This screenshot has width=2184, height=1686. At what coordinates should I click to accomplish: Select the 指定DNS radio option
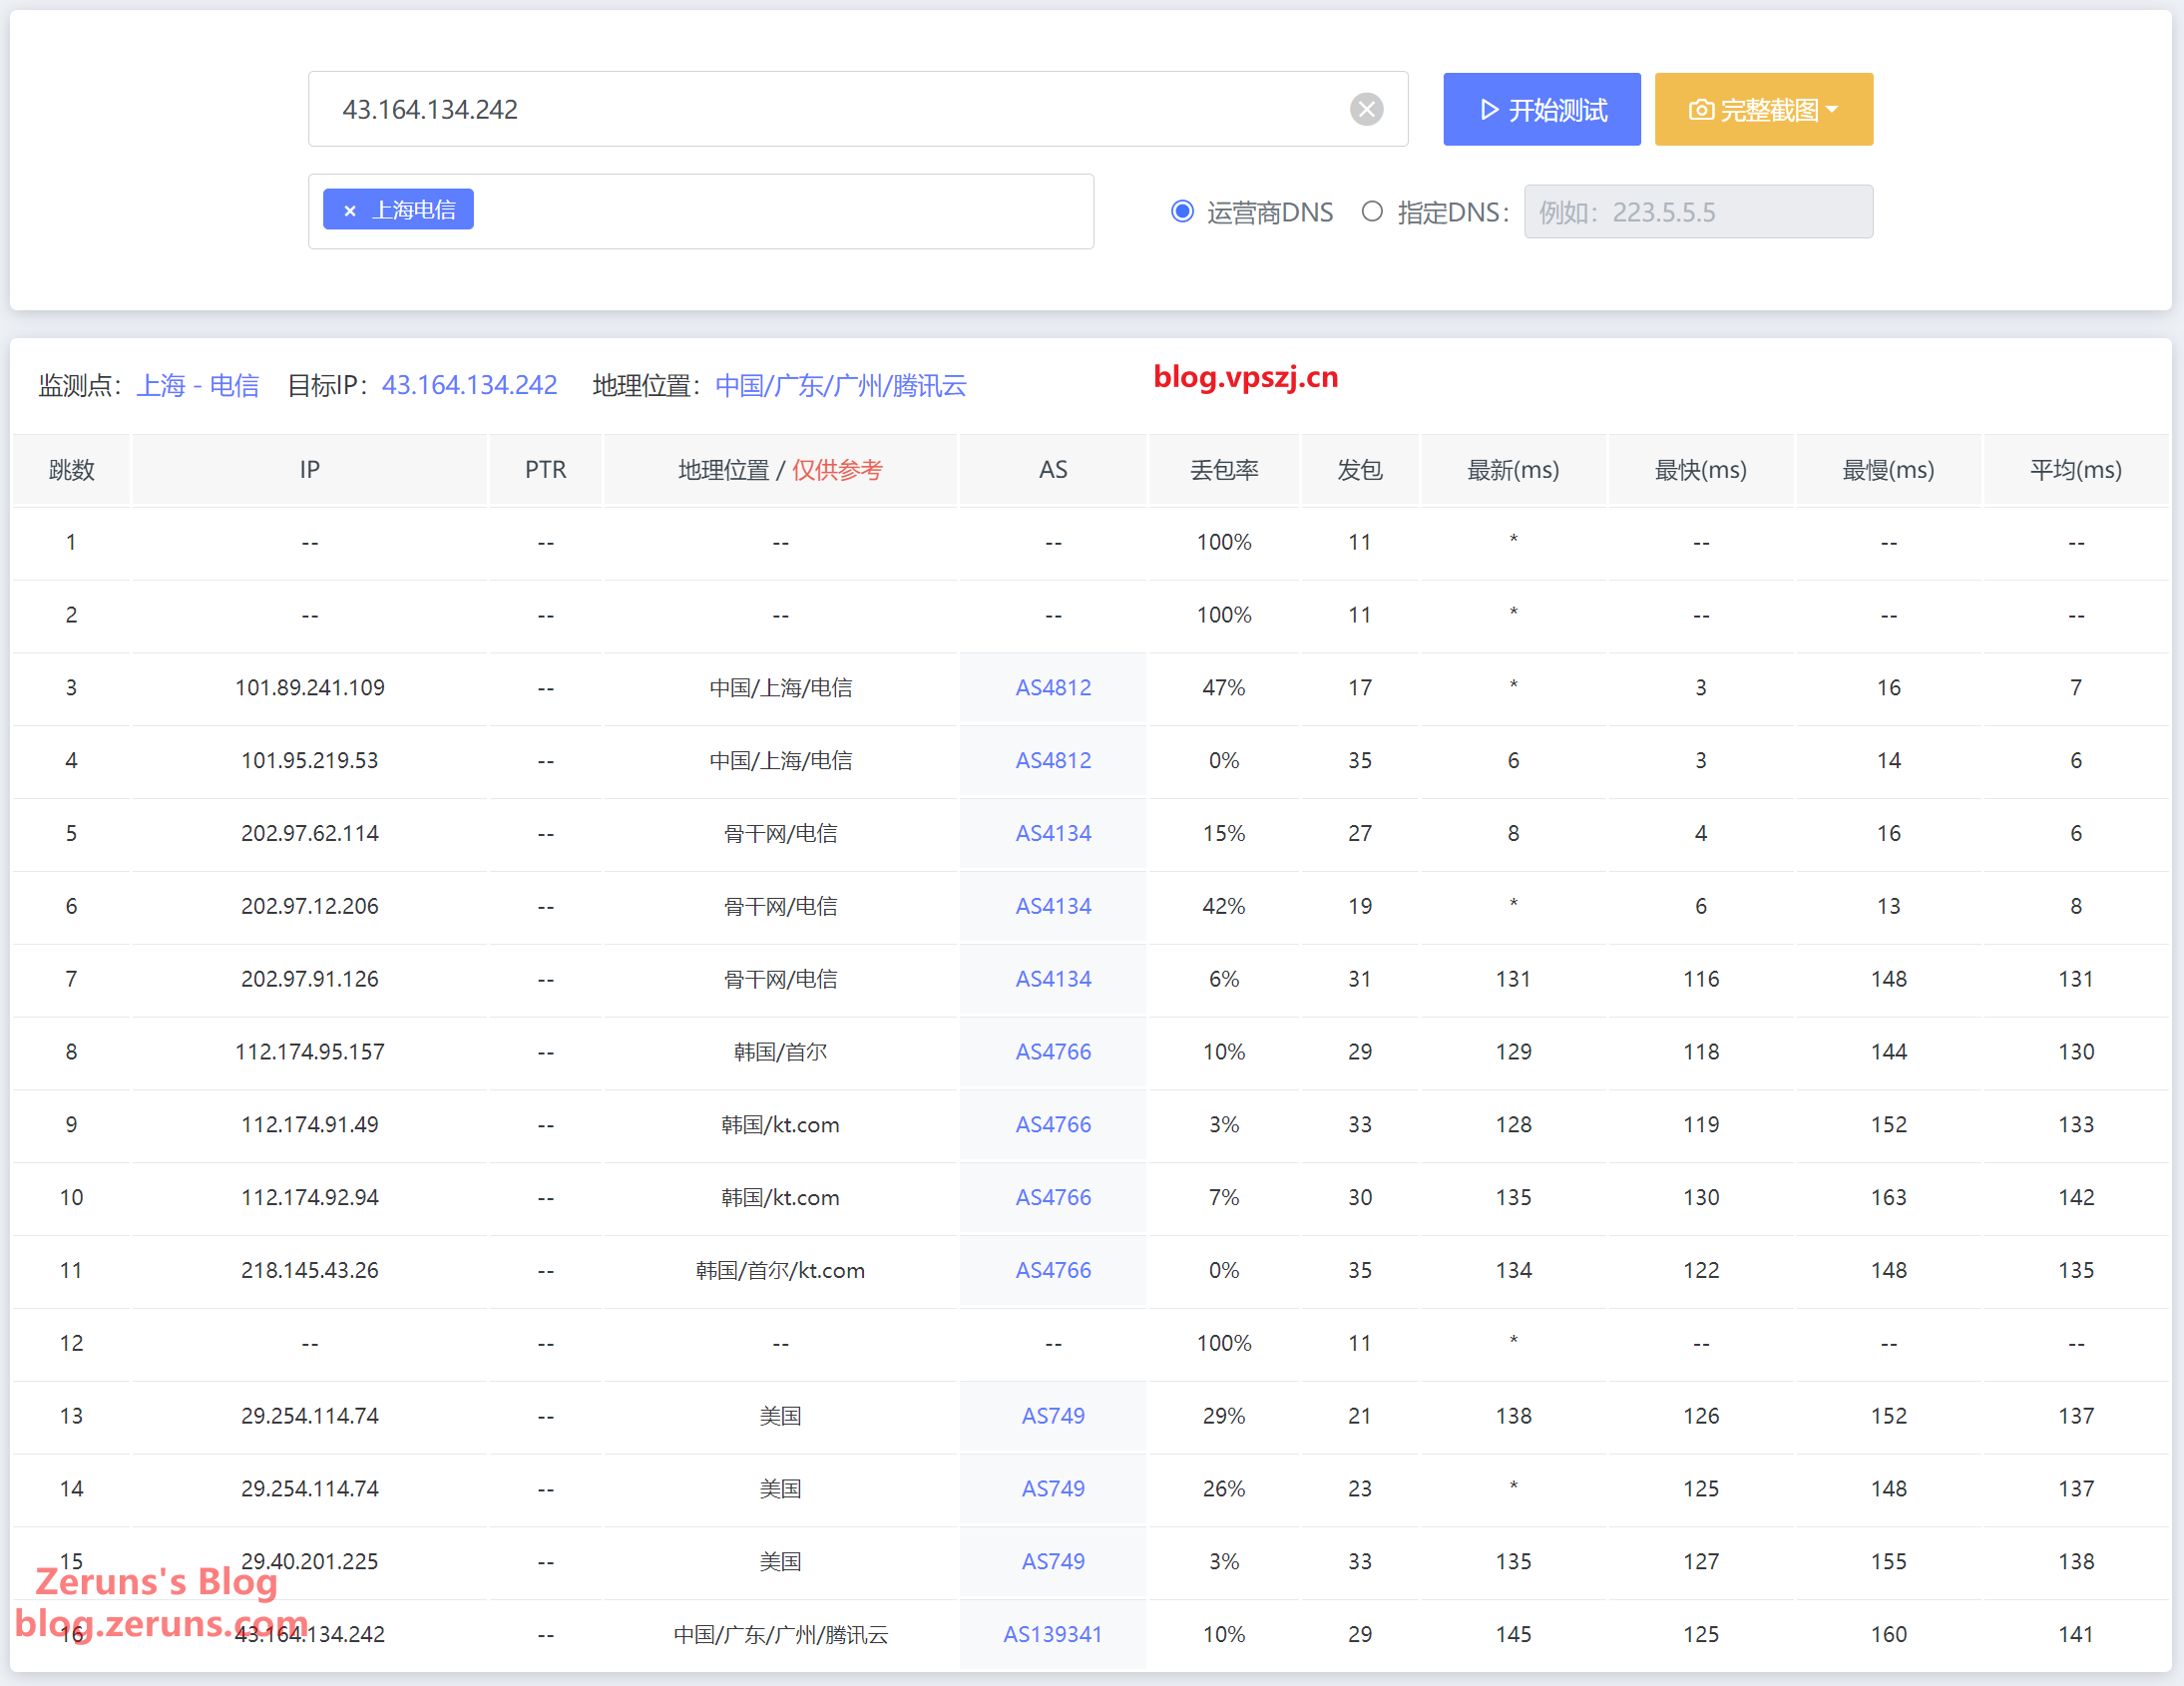pyautogui.click(x=1372, y=211)
